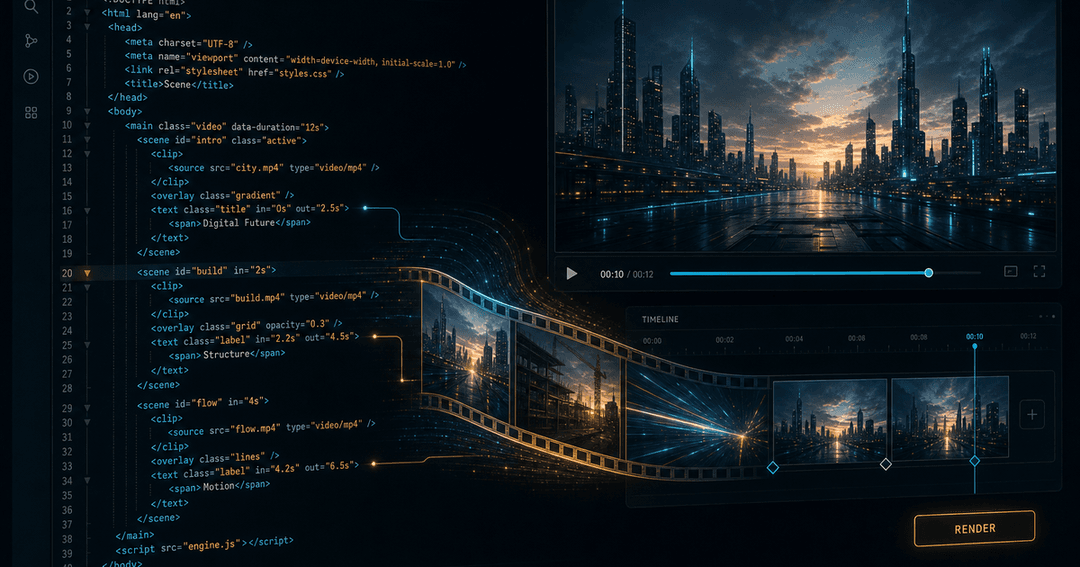Click the TIMELINE panel heading
The width and height of the screenshot is (1080, 567).
[660, 319]
